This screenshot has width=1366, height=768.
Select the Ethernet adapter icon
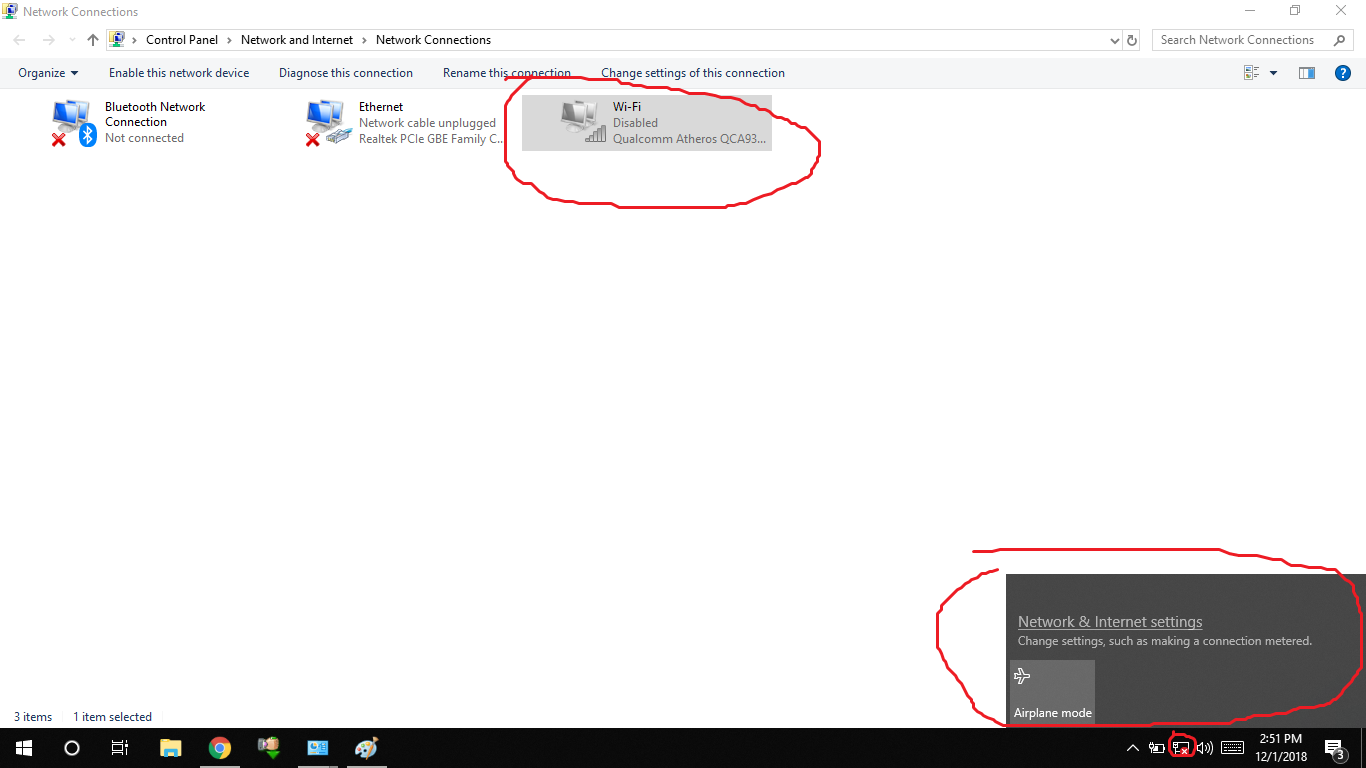coord(328,123)
